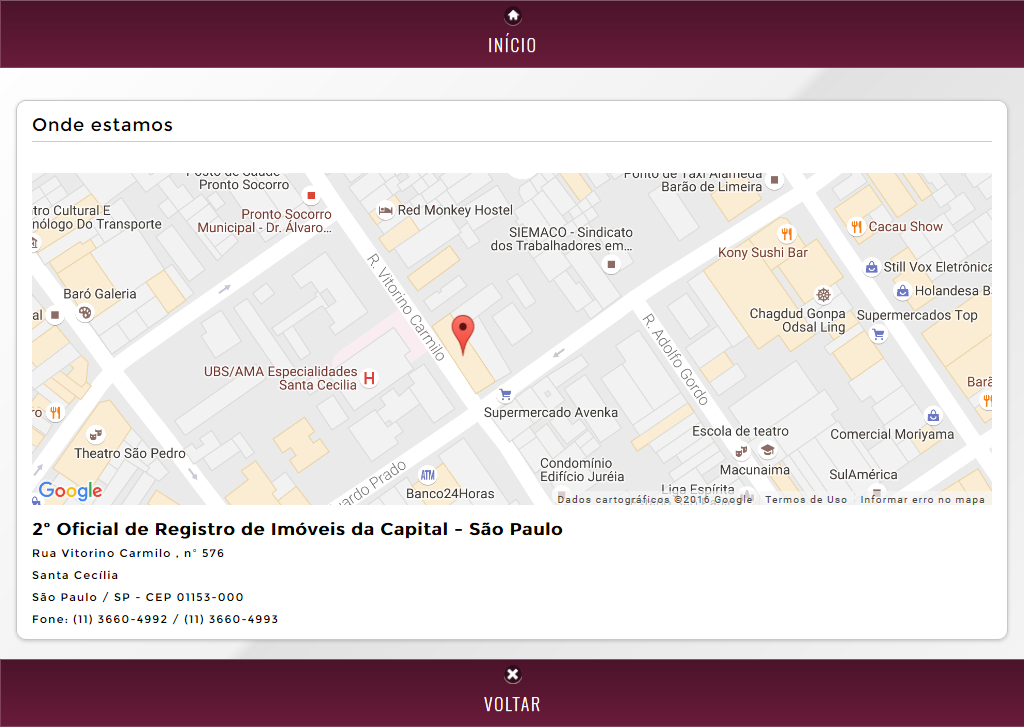
Task: Click the Kony Sushi Bar restaurant icon
Action: (786, 233)
